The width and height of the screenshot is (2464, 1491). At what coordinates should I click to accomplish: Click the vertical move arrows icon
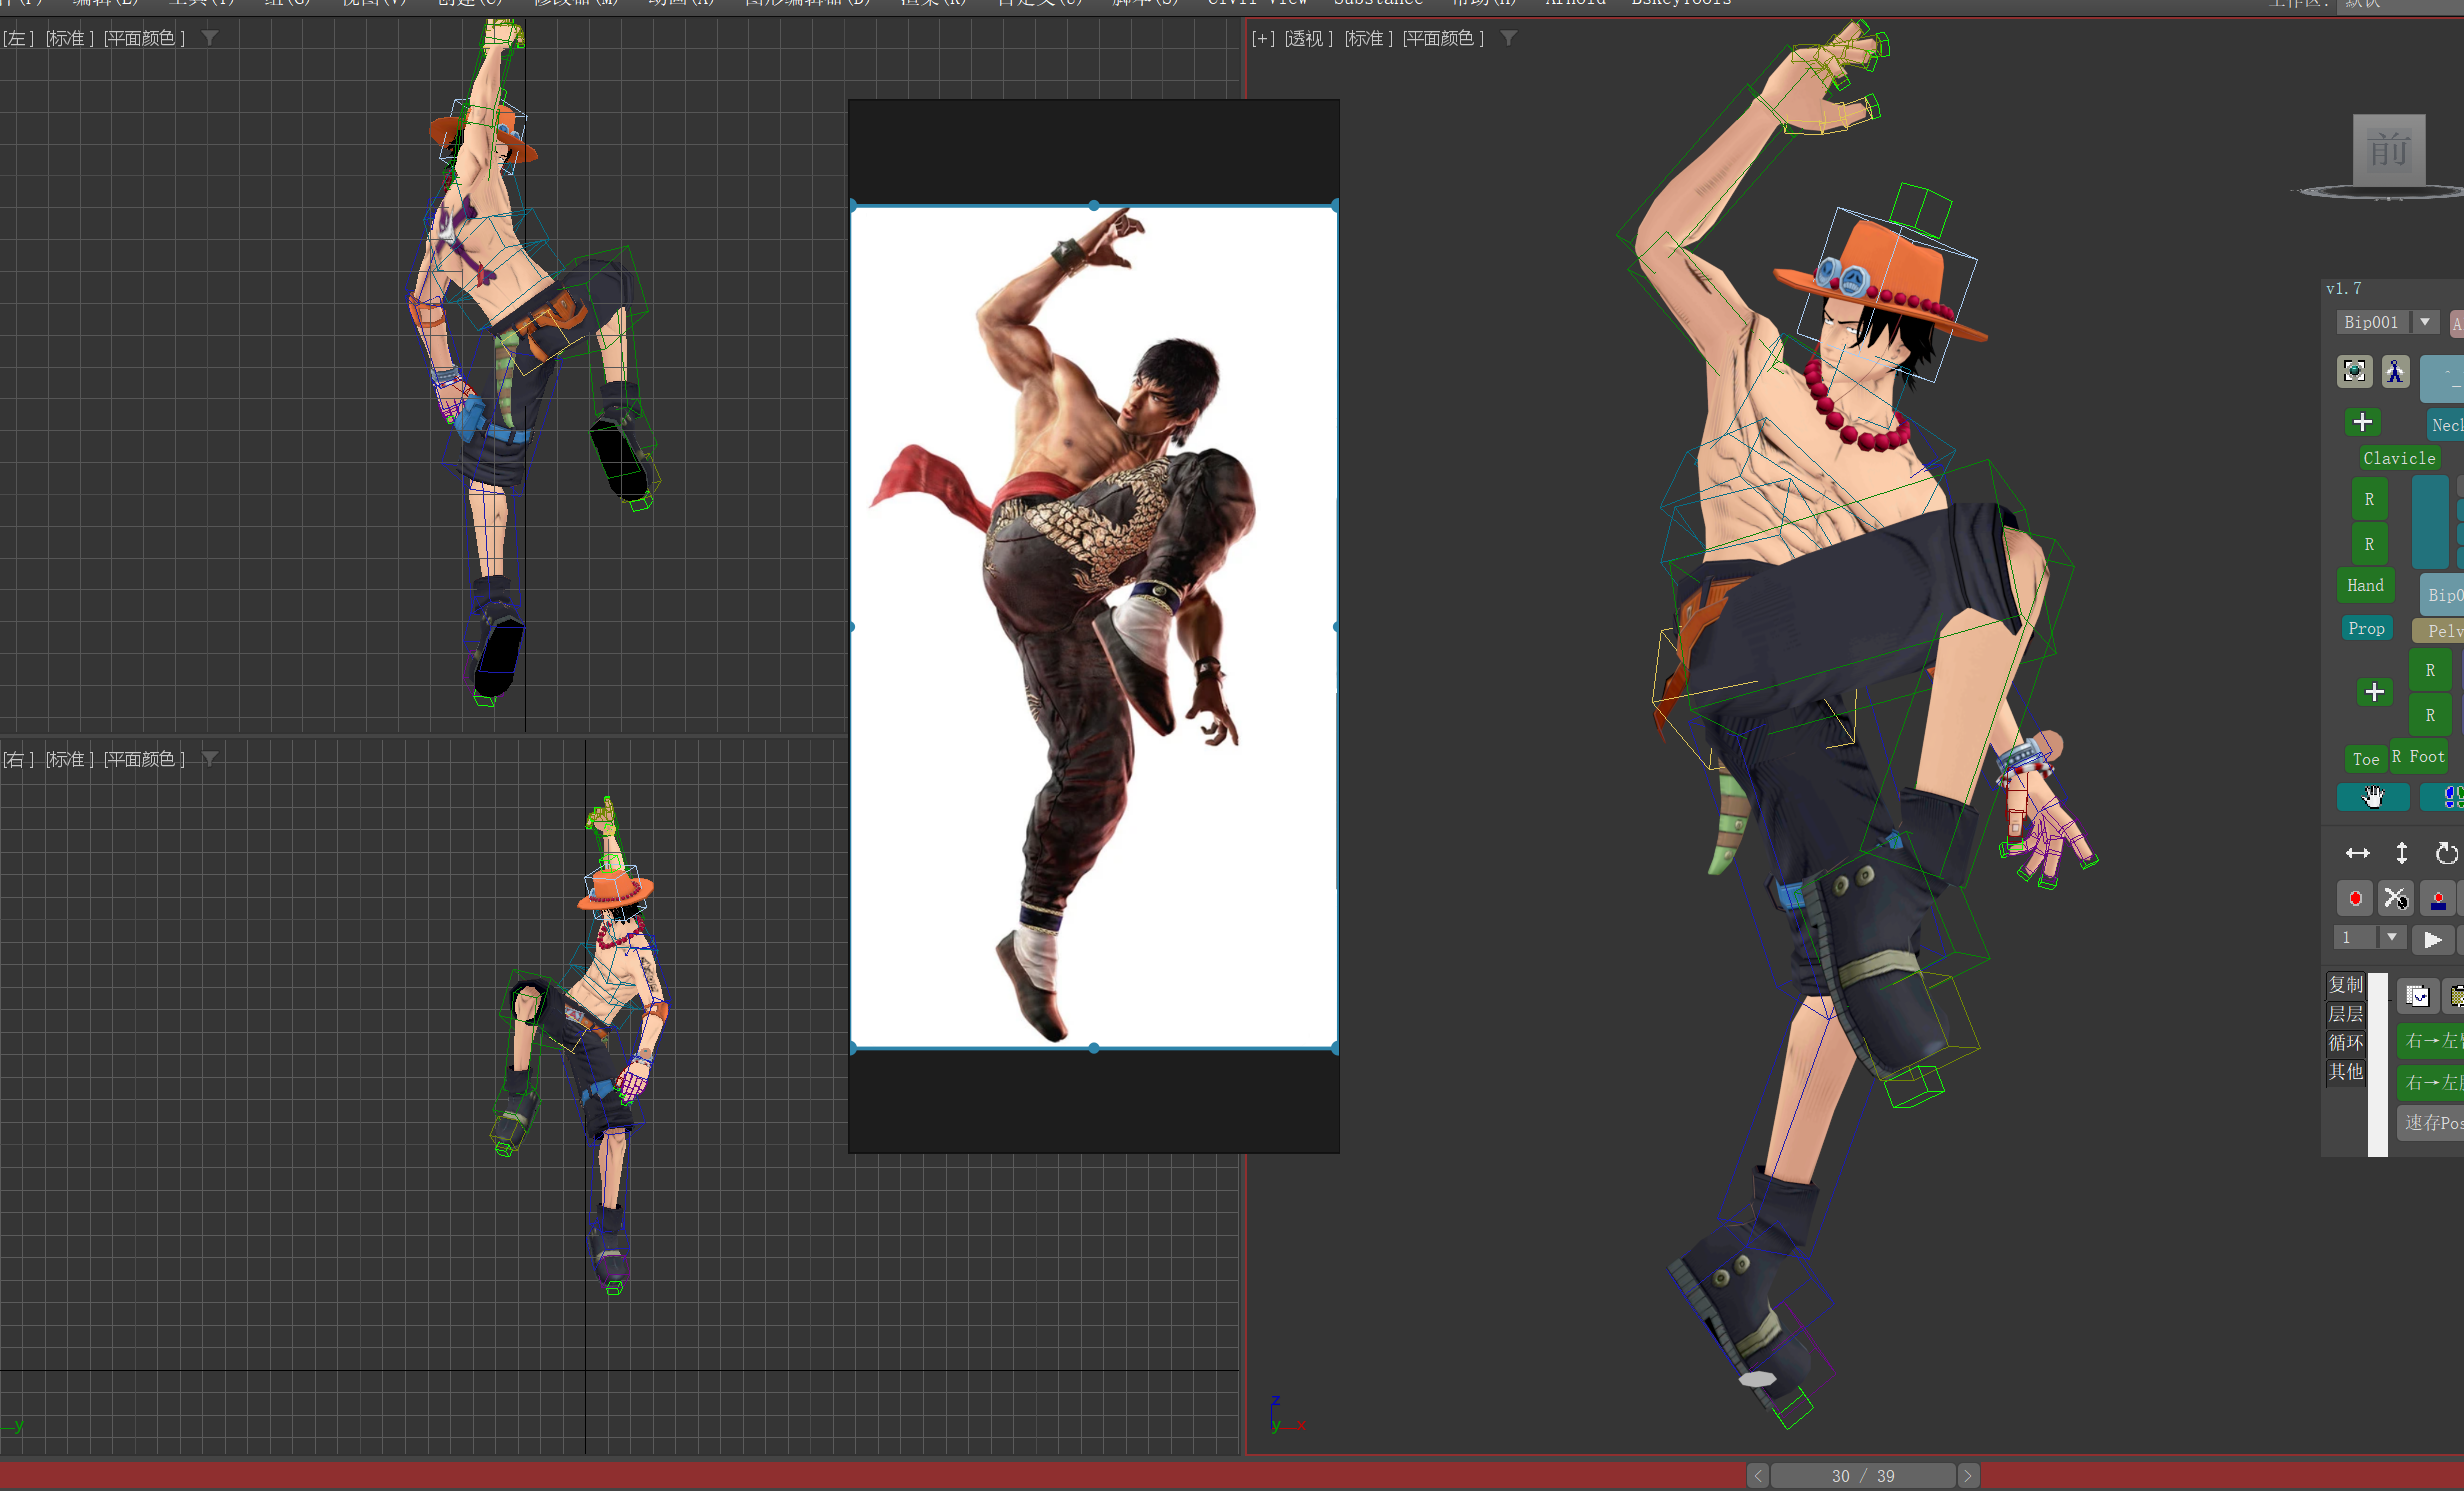pyautogui.click(x=2401, y=853)
